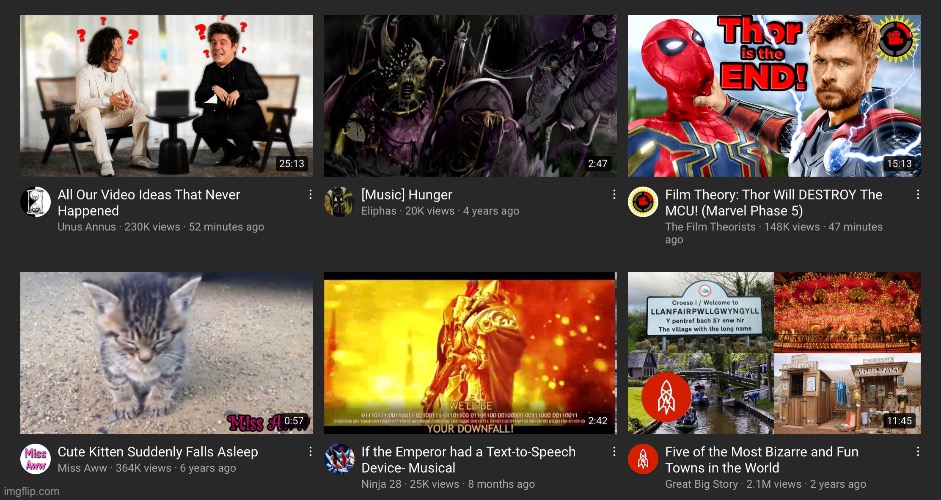Click the Eliphas channel name
This screenshot has width=941, height=500.
tap(379, 211)
